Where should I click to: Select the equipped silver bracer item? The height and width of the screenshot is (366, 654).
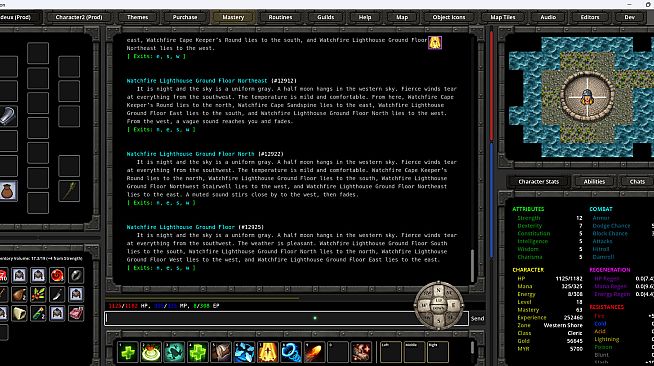(8, 116)
